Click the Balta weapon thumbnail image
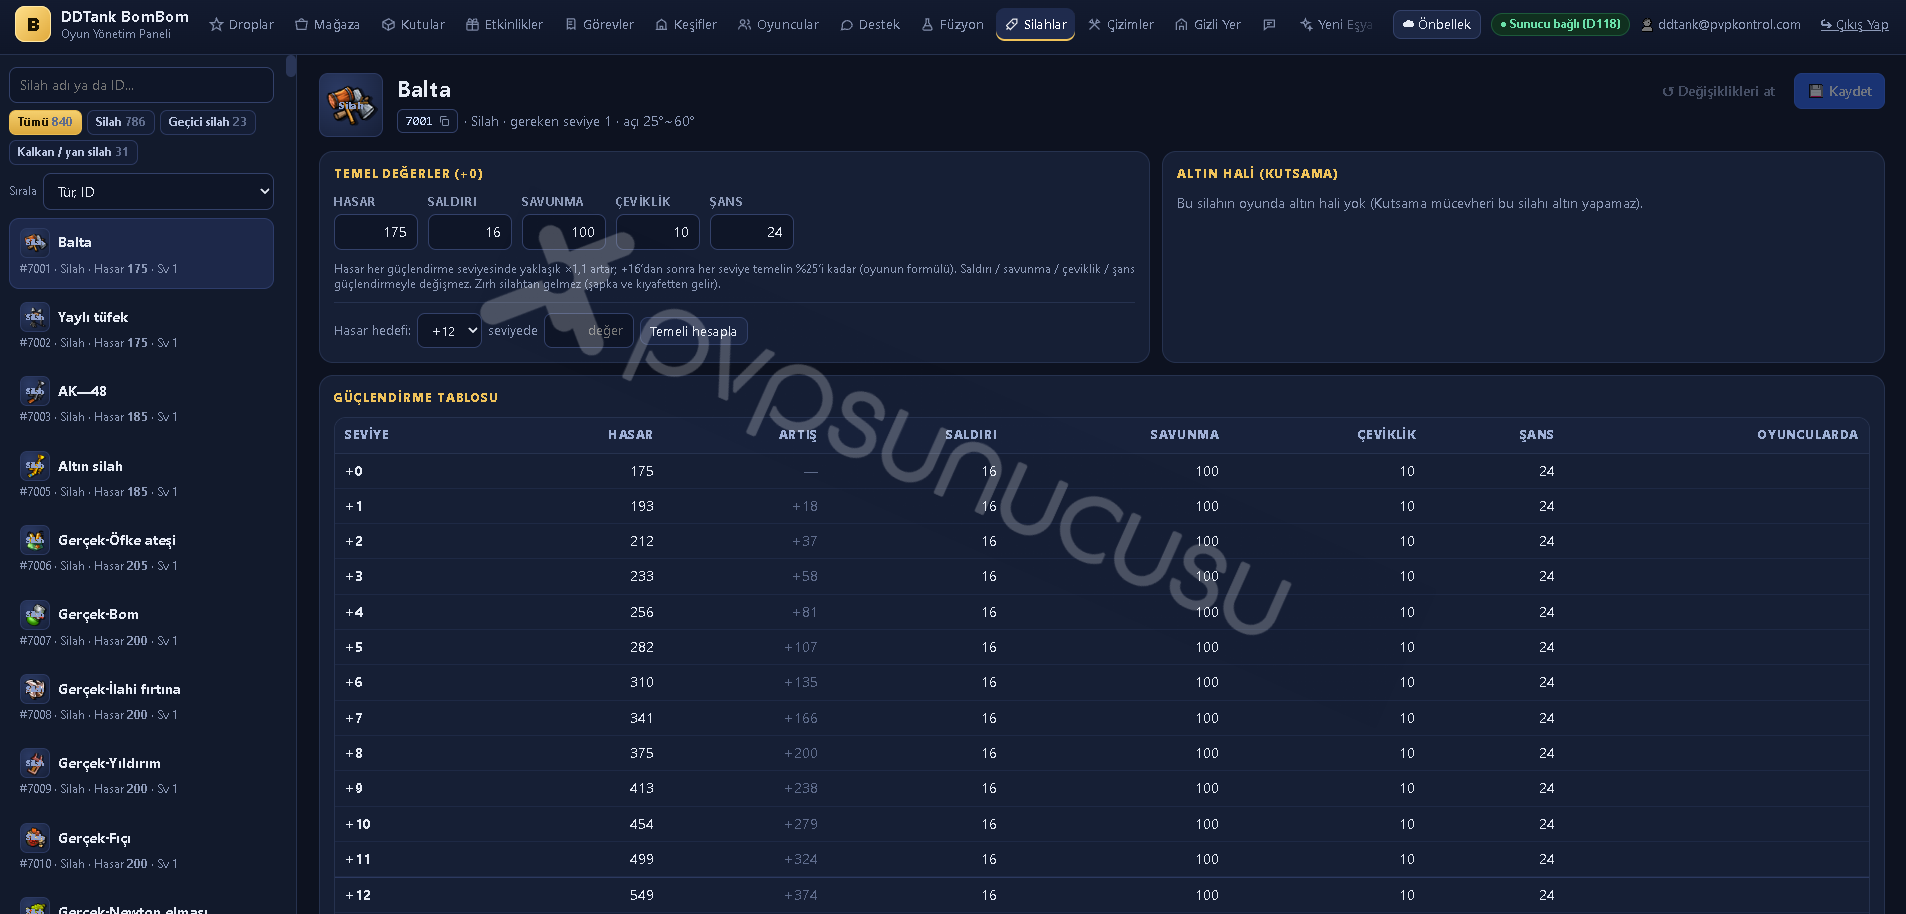 pyautogui.click(x=351, y=104)
